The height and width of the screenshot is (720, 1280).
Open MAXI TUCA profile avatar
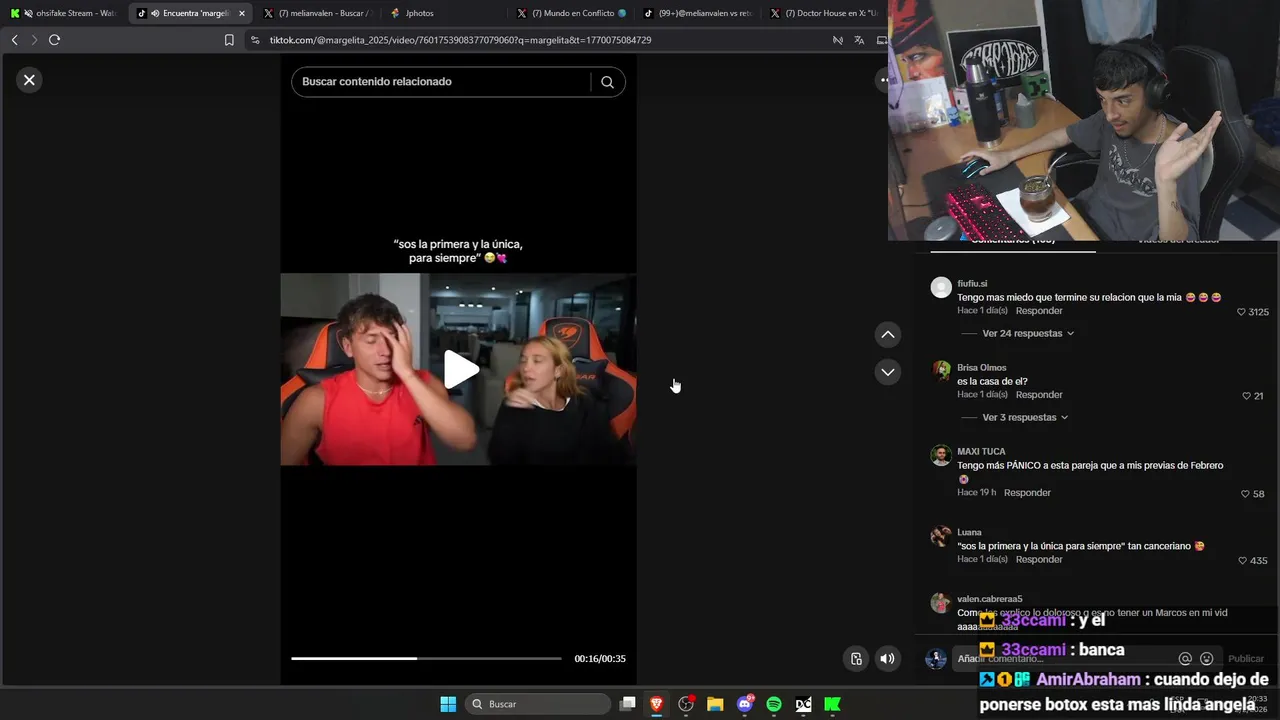[x=941, y=455]
